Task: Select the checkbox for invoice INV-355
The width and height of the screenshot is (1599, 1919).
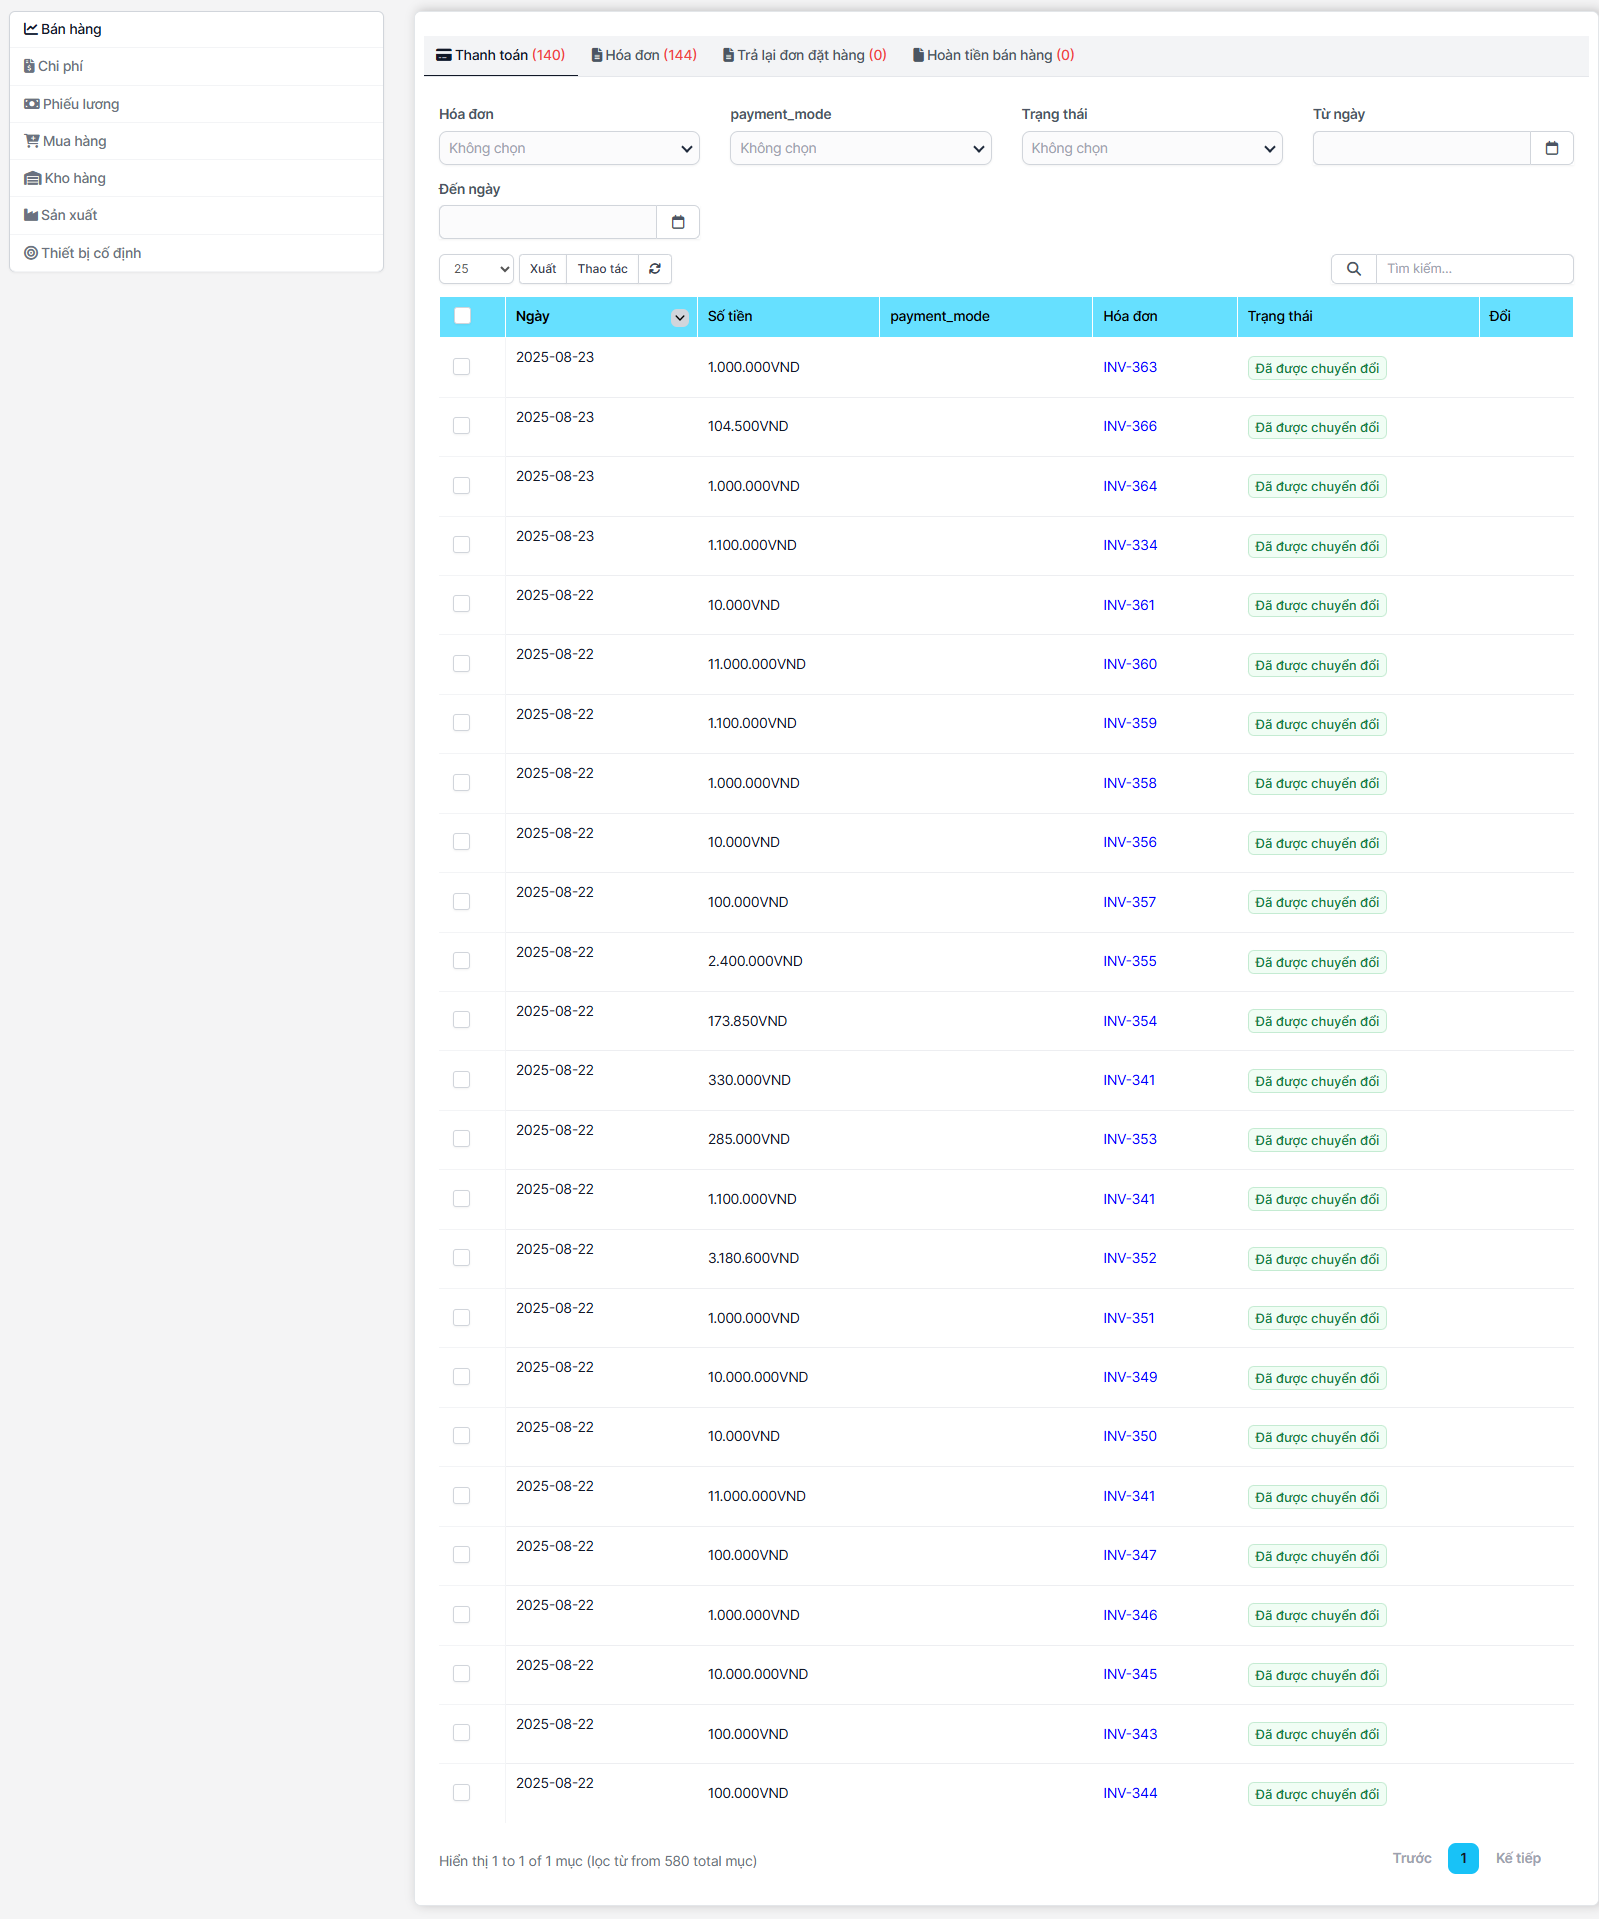Action: pyautogui.click(x=461, y=961)
